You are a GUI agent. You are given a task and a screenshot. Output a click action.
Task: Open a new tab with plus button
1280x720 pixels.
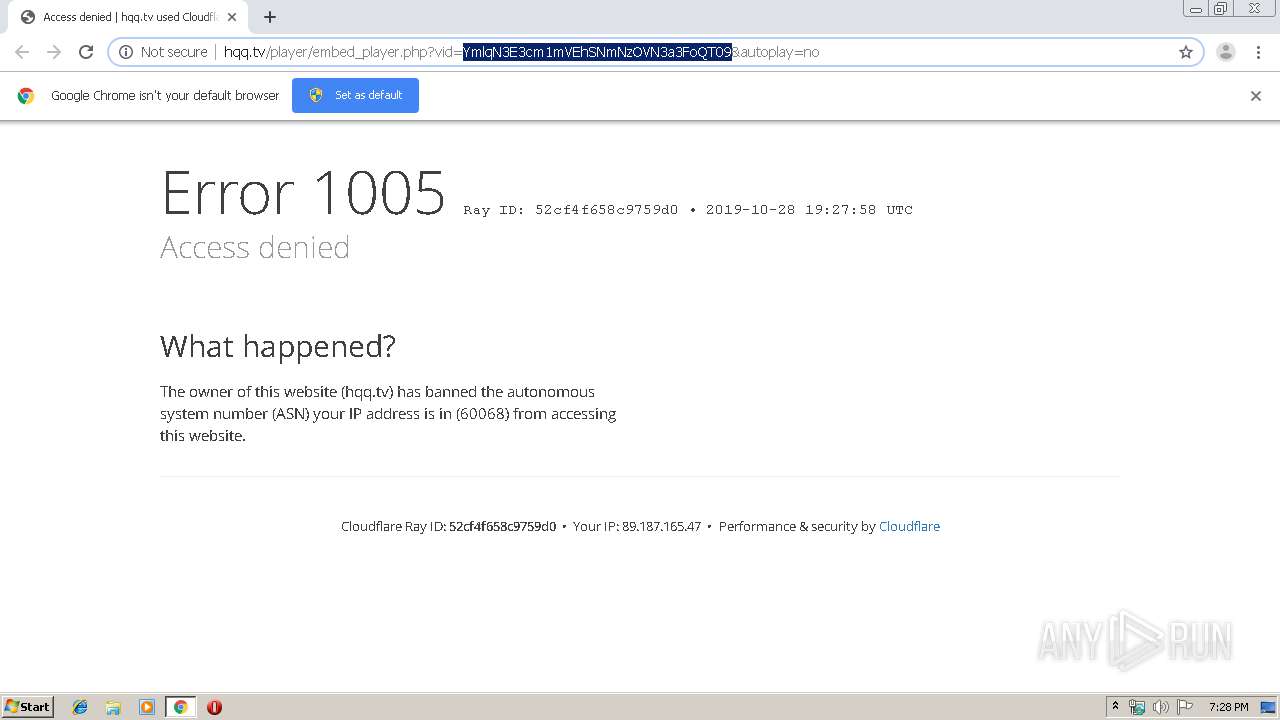click(270, 17)
